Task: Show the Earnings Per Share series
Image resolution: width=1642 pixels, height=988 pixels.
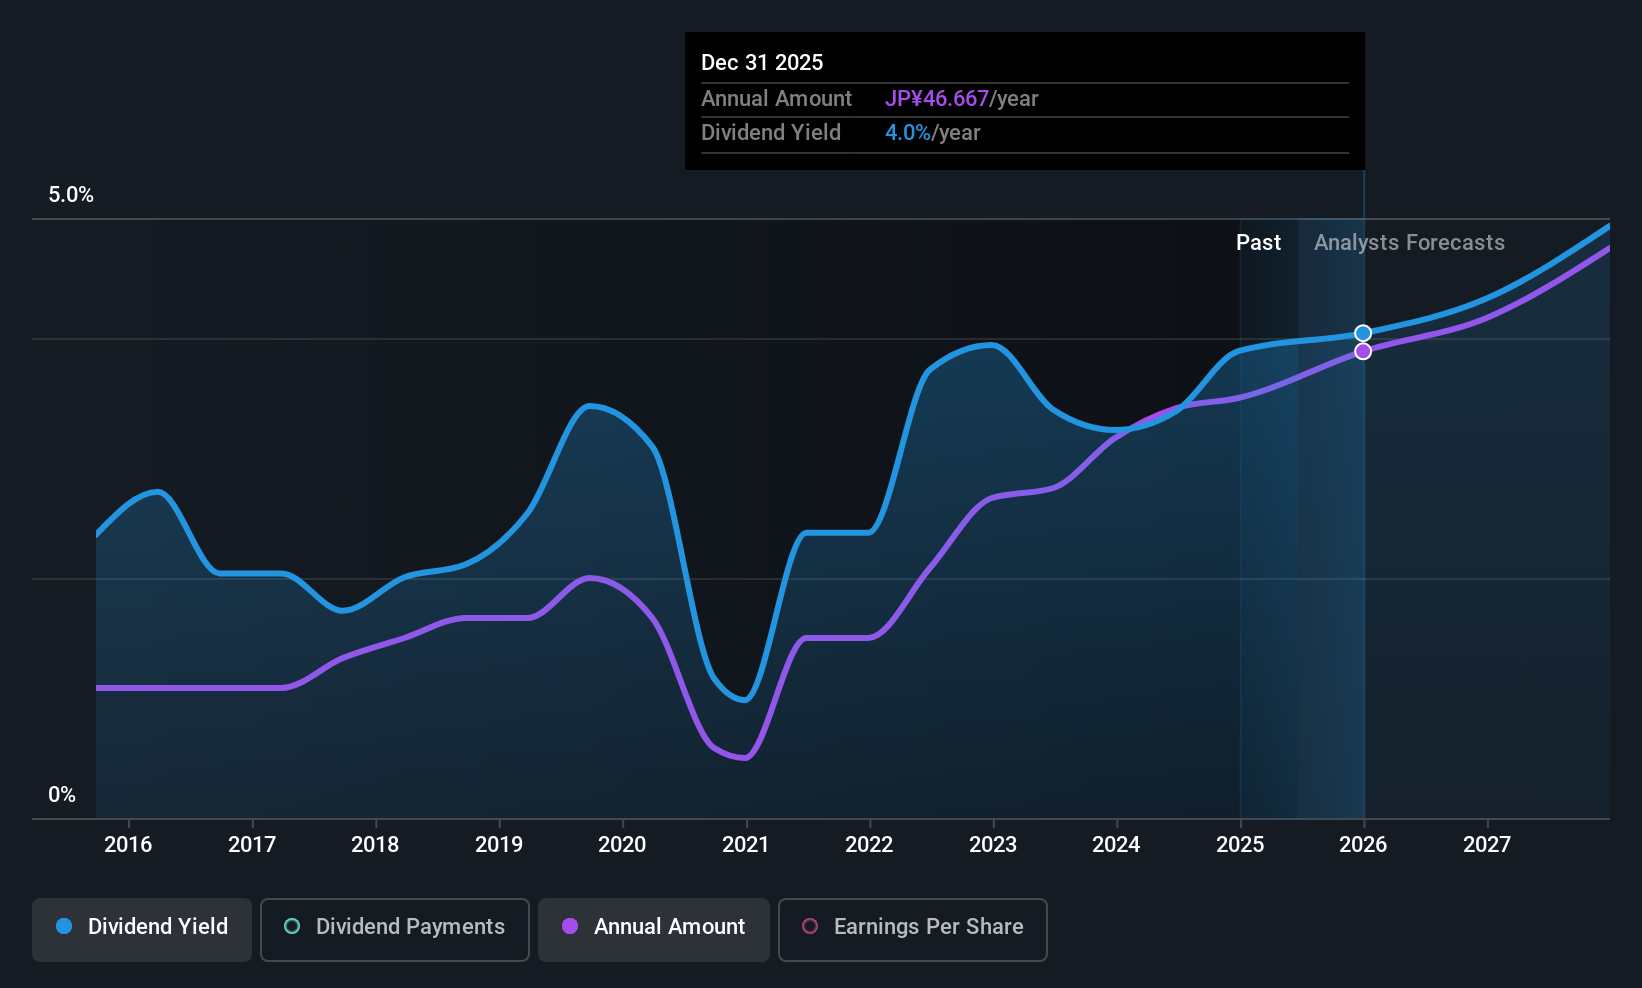Action: [x=912, y=929]
